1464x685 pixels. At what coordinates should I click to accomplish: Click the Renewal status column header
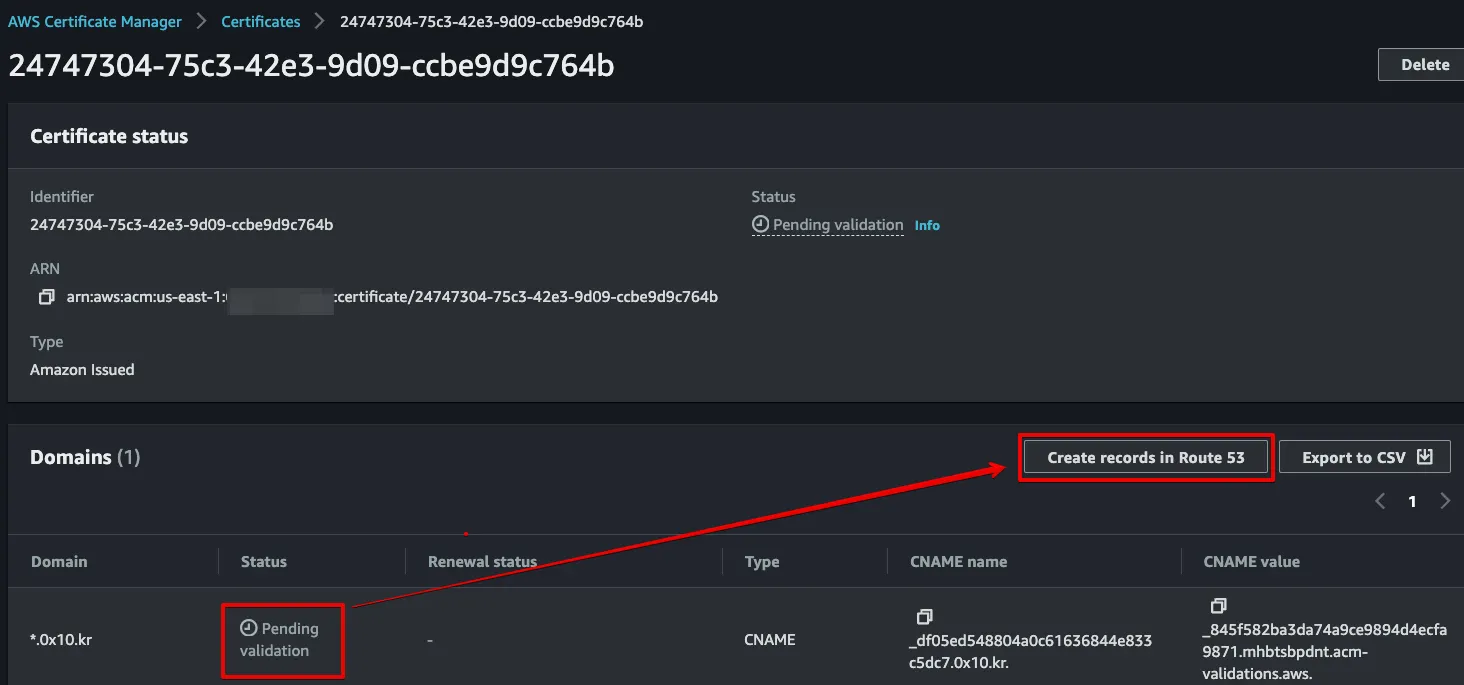(482, 562)
